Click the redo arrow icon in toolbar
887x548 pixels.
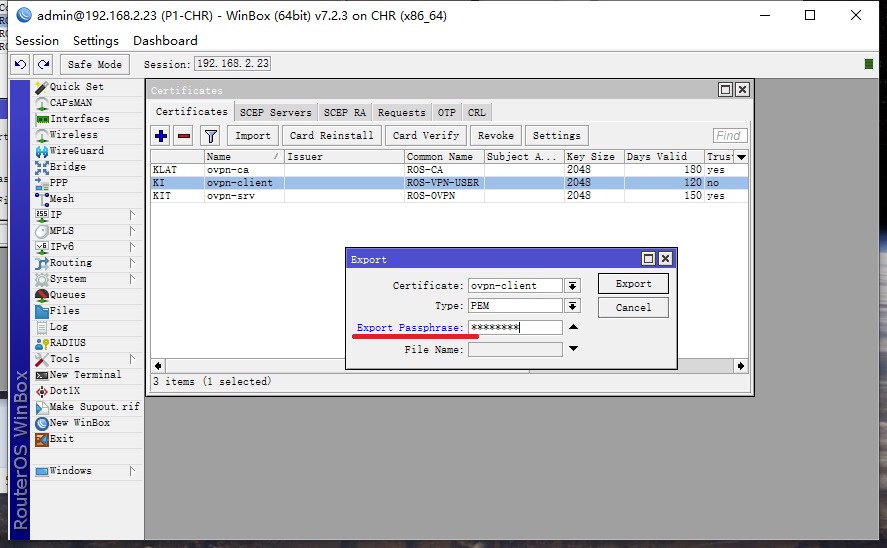click(42, 64)
